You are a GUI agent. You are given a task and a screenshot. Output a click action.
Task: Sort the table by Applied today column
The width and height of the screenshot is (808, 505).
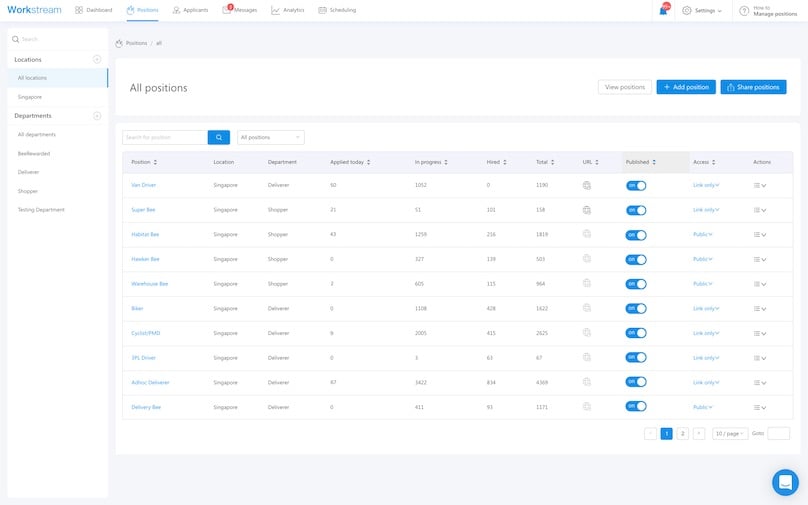coord(350,162)
